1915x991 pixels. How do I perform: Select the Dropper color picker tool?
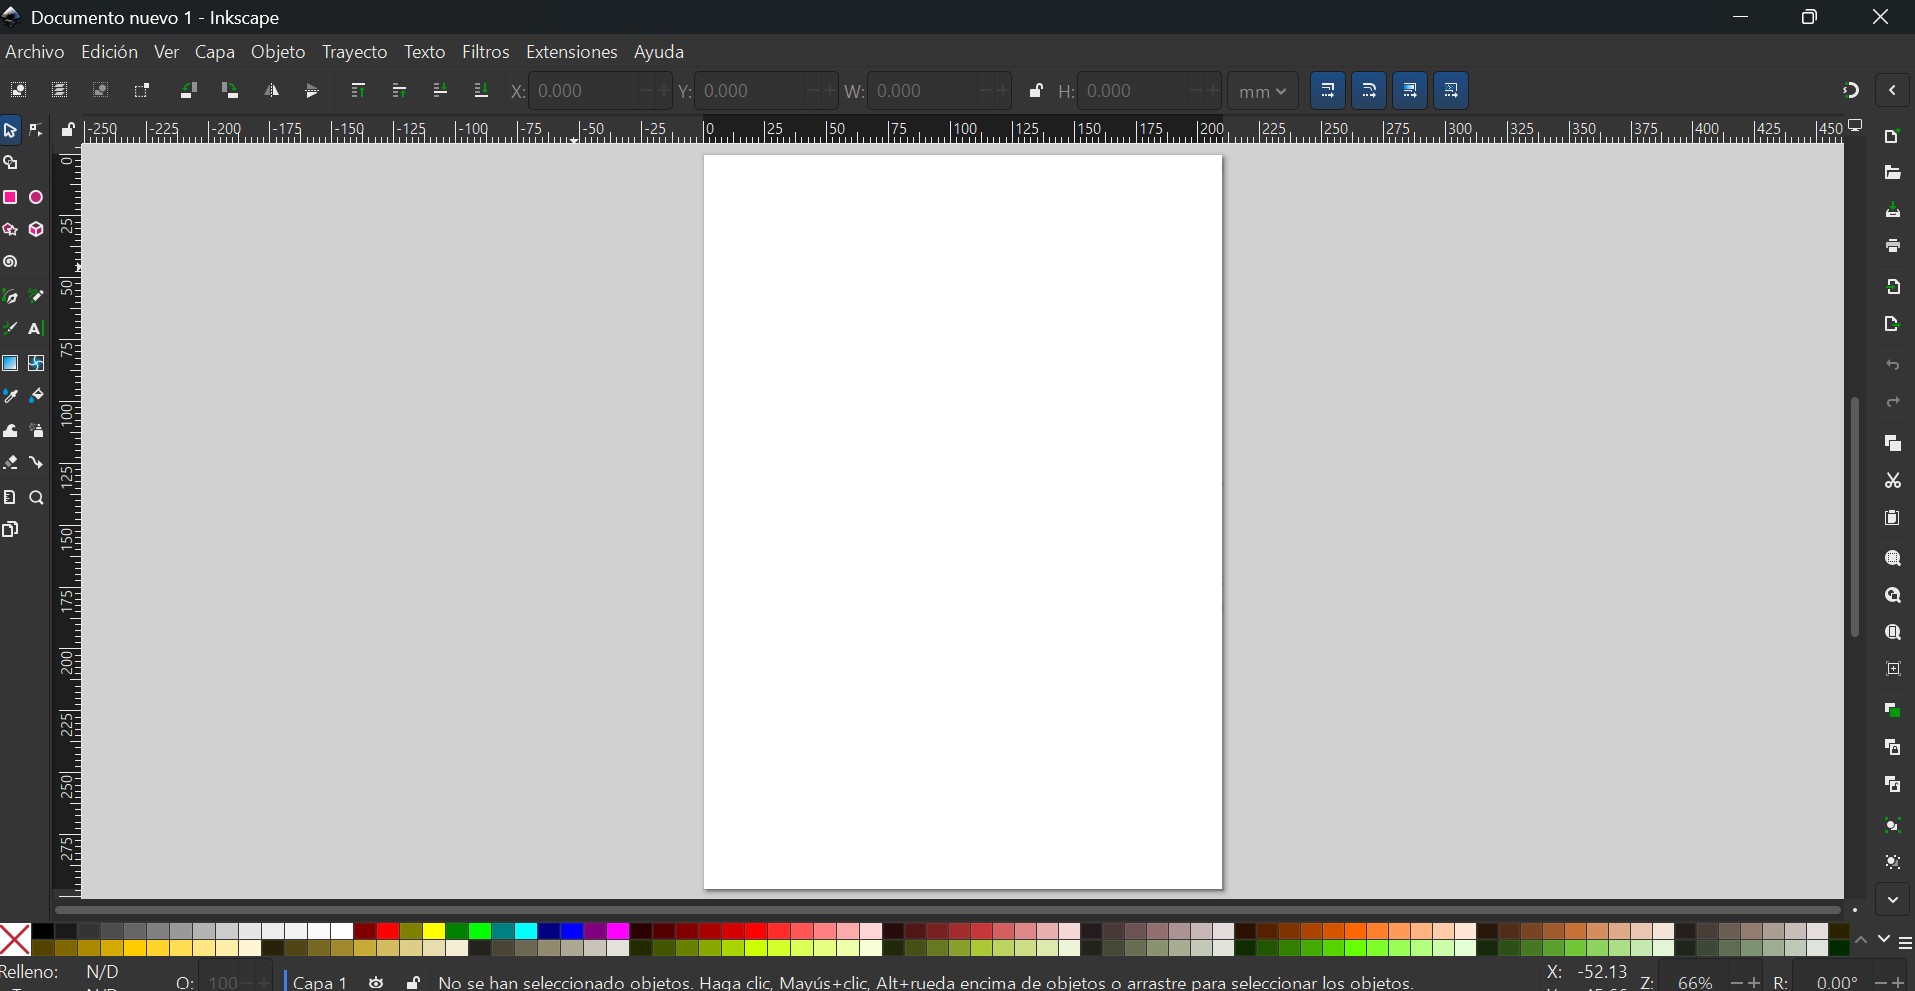[x=11, y=397]
